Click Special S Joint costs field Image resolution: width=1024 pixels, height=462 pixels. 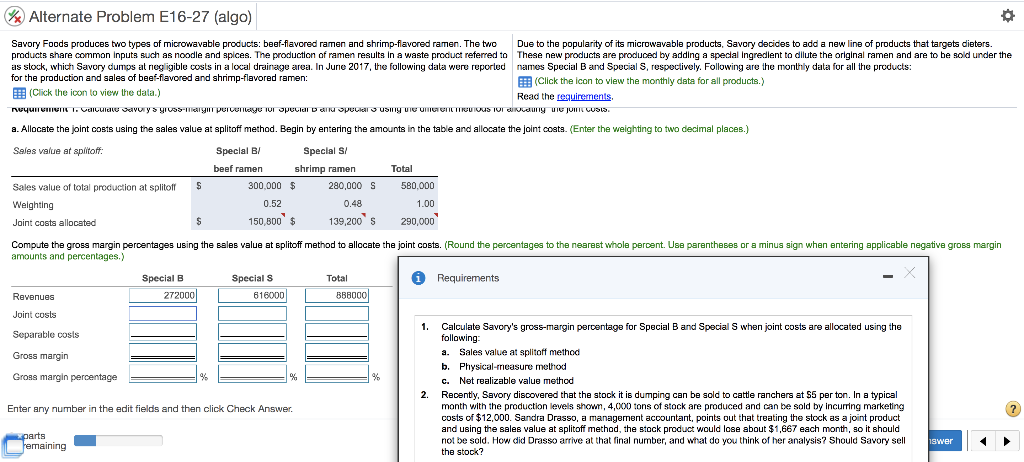[252, 314]
